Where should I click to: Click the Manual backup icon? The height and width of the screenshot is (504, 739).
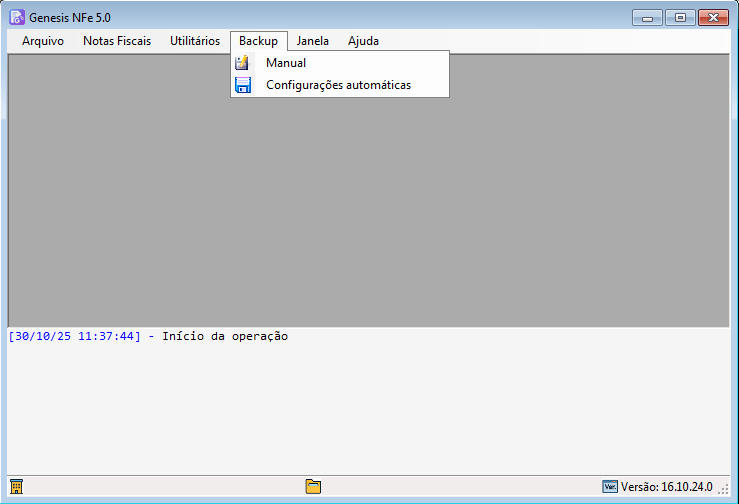242,63
